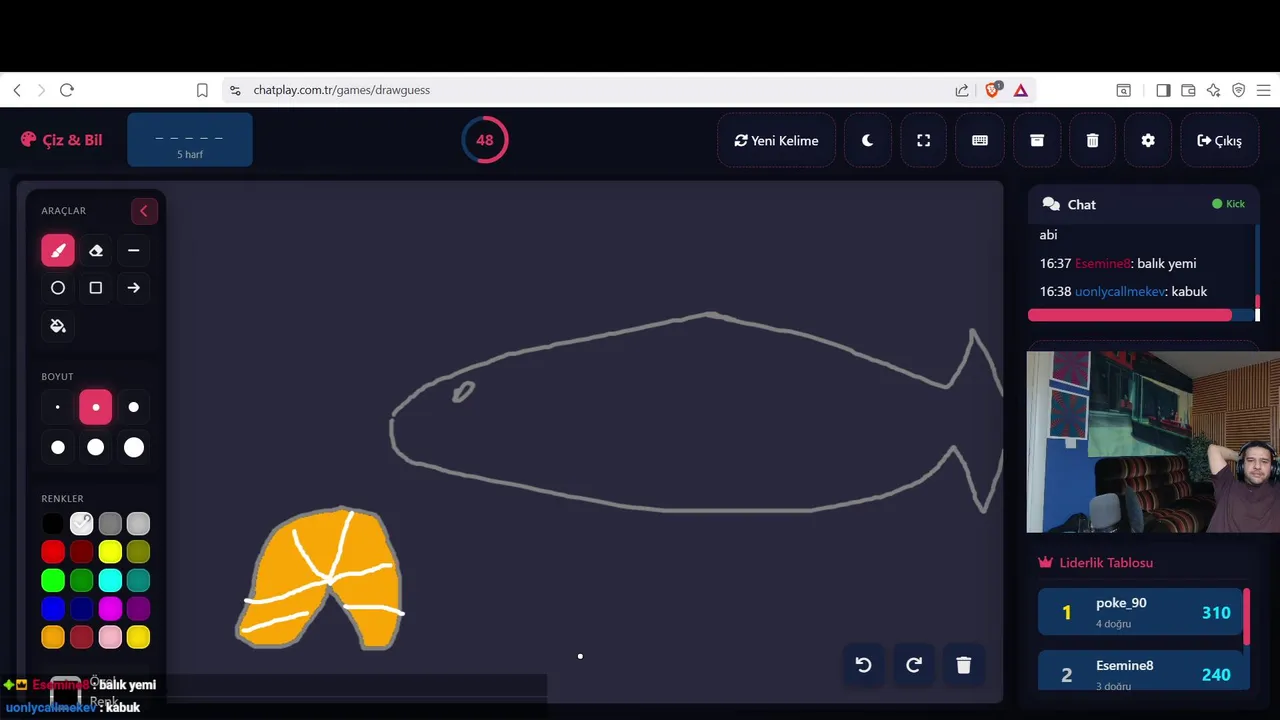The image size is (1280, 720).
Task: Click the browser share icon
Action: 962,90
